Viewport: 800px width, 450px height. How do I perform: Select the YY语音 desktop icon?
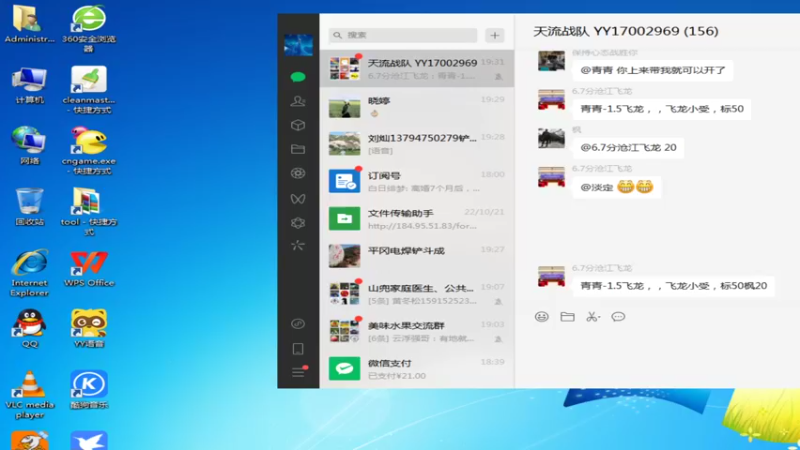(x=89, y=328)
